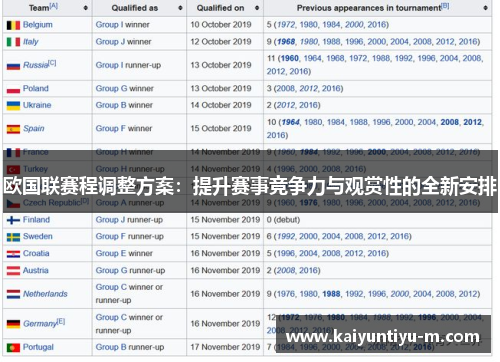Select '10 October 2019' date cell
Screen dimensions: 500x362
[221, 25]
